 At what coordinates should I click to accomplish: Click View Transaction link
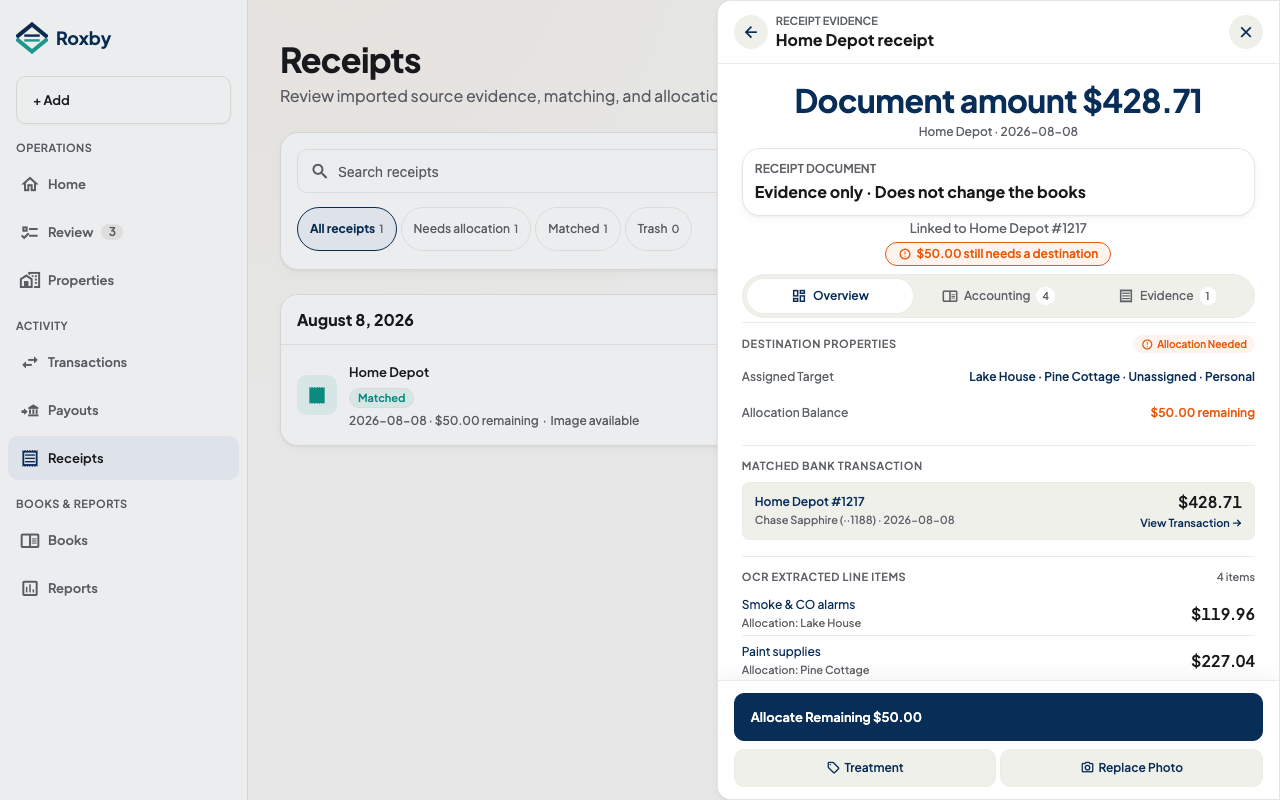pyautogui.click(x=1190, y=523)
